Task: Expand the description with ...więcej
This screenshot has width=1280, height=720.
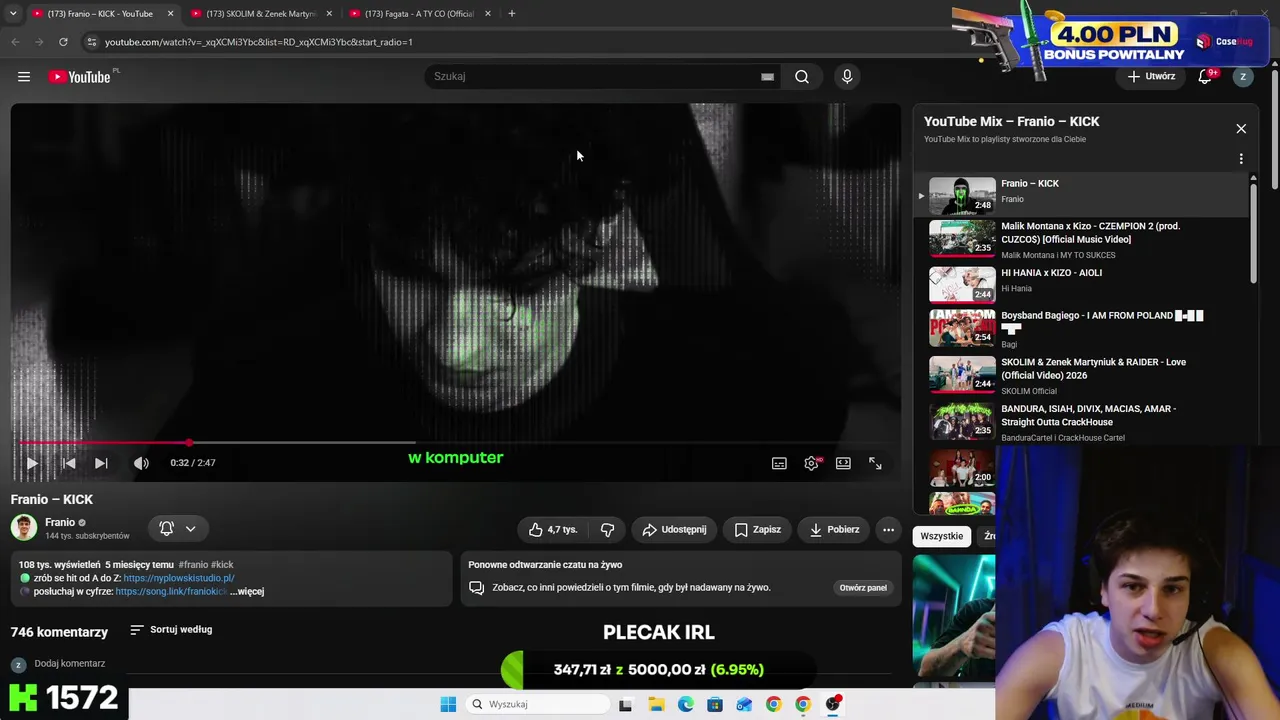Action: point(247,592)
